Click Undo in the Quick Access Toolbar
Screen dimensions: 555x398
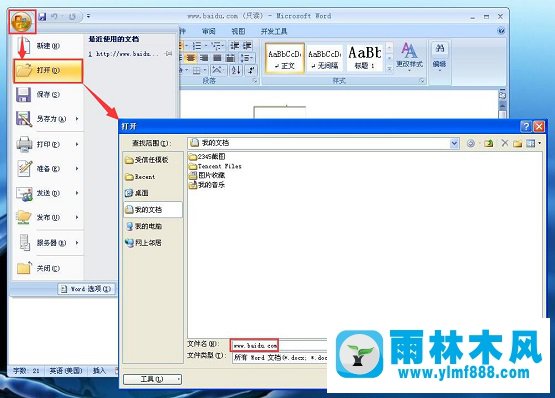(55, 17)
